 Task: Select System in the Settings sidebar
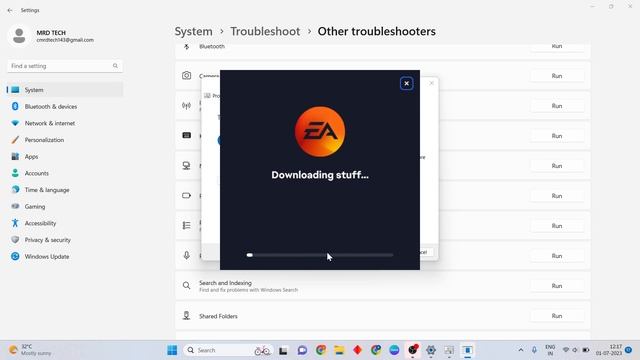[x=64, y=90]
